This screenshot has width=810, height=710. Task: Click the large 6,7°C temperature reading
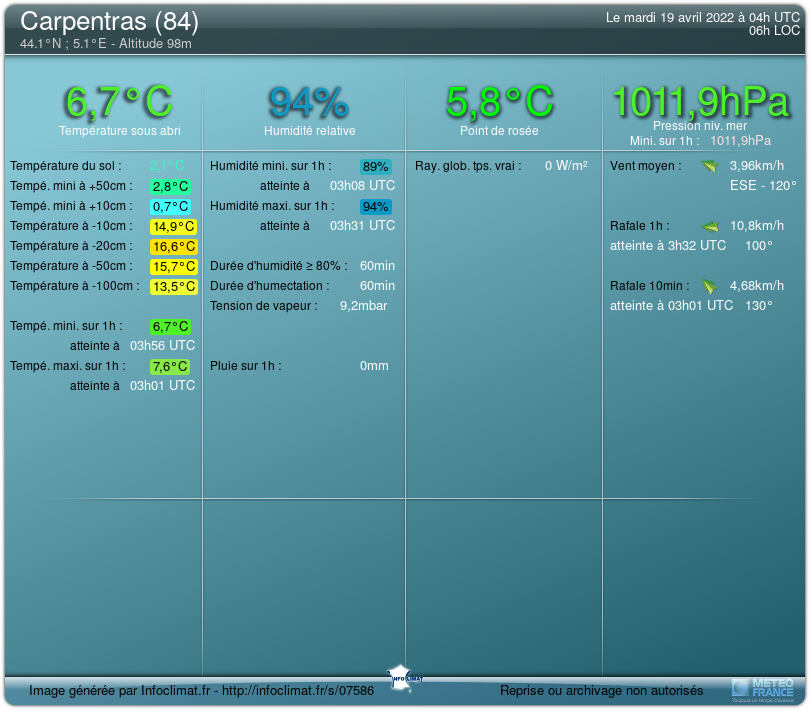[x=119, y=102]
